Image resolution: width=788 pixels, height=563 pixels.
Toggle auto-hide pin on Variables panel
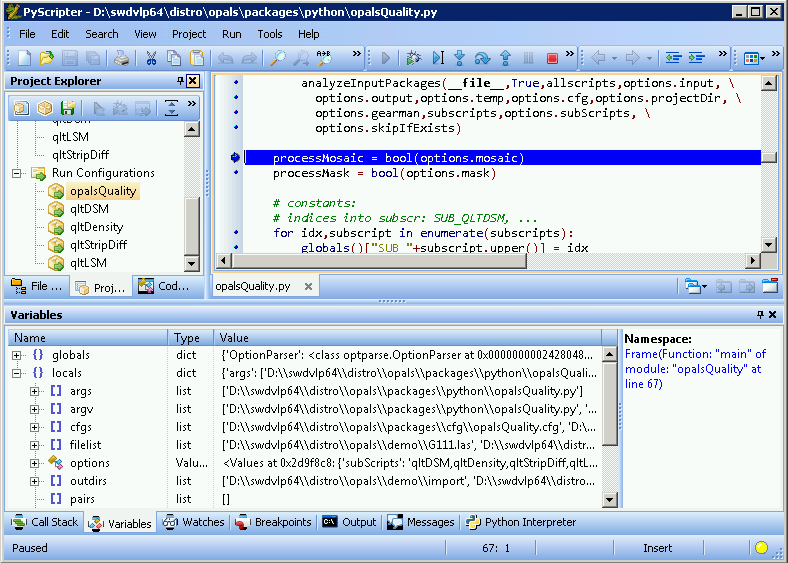(x=759, y=315)
